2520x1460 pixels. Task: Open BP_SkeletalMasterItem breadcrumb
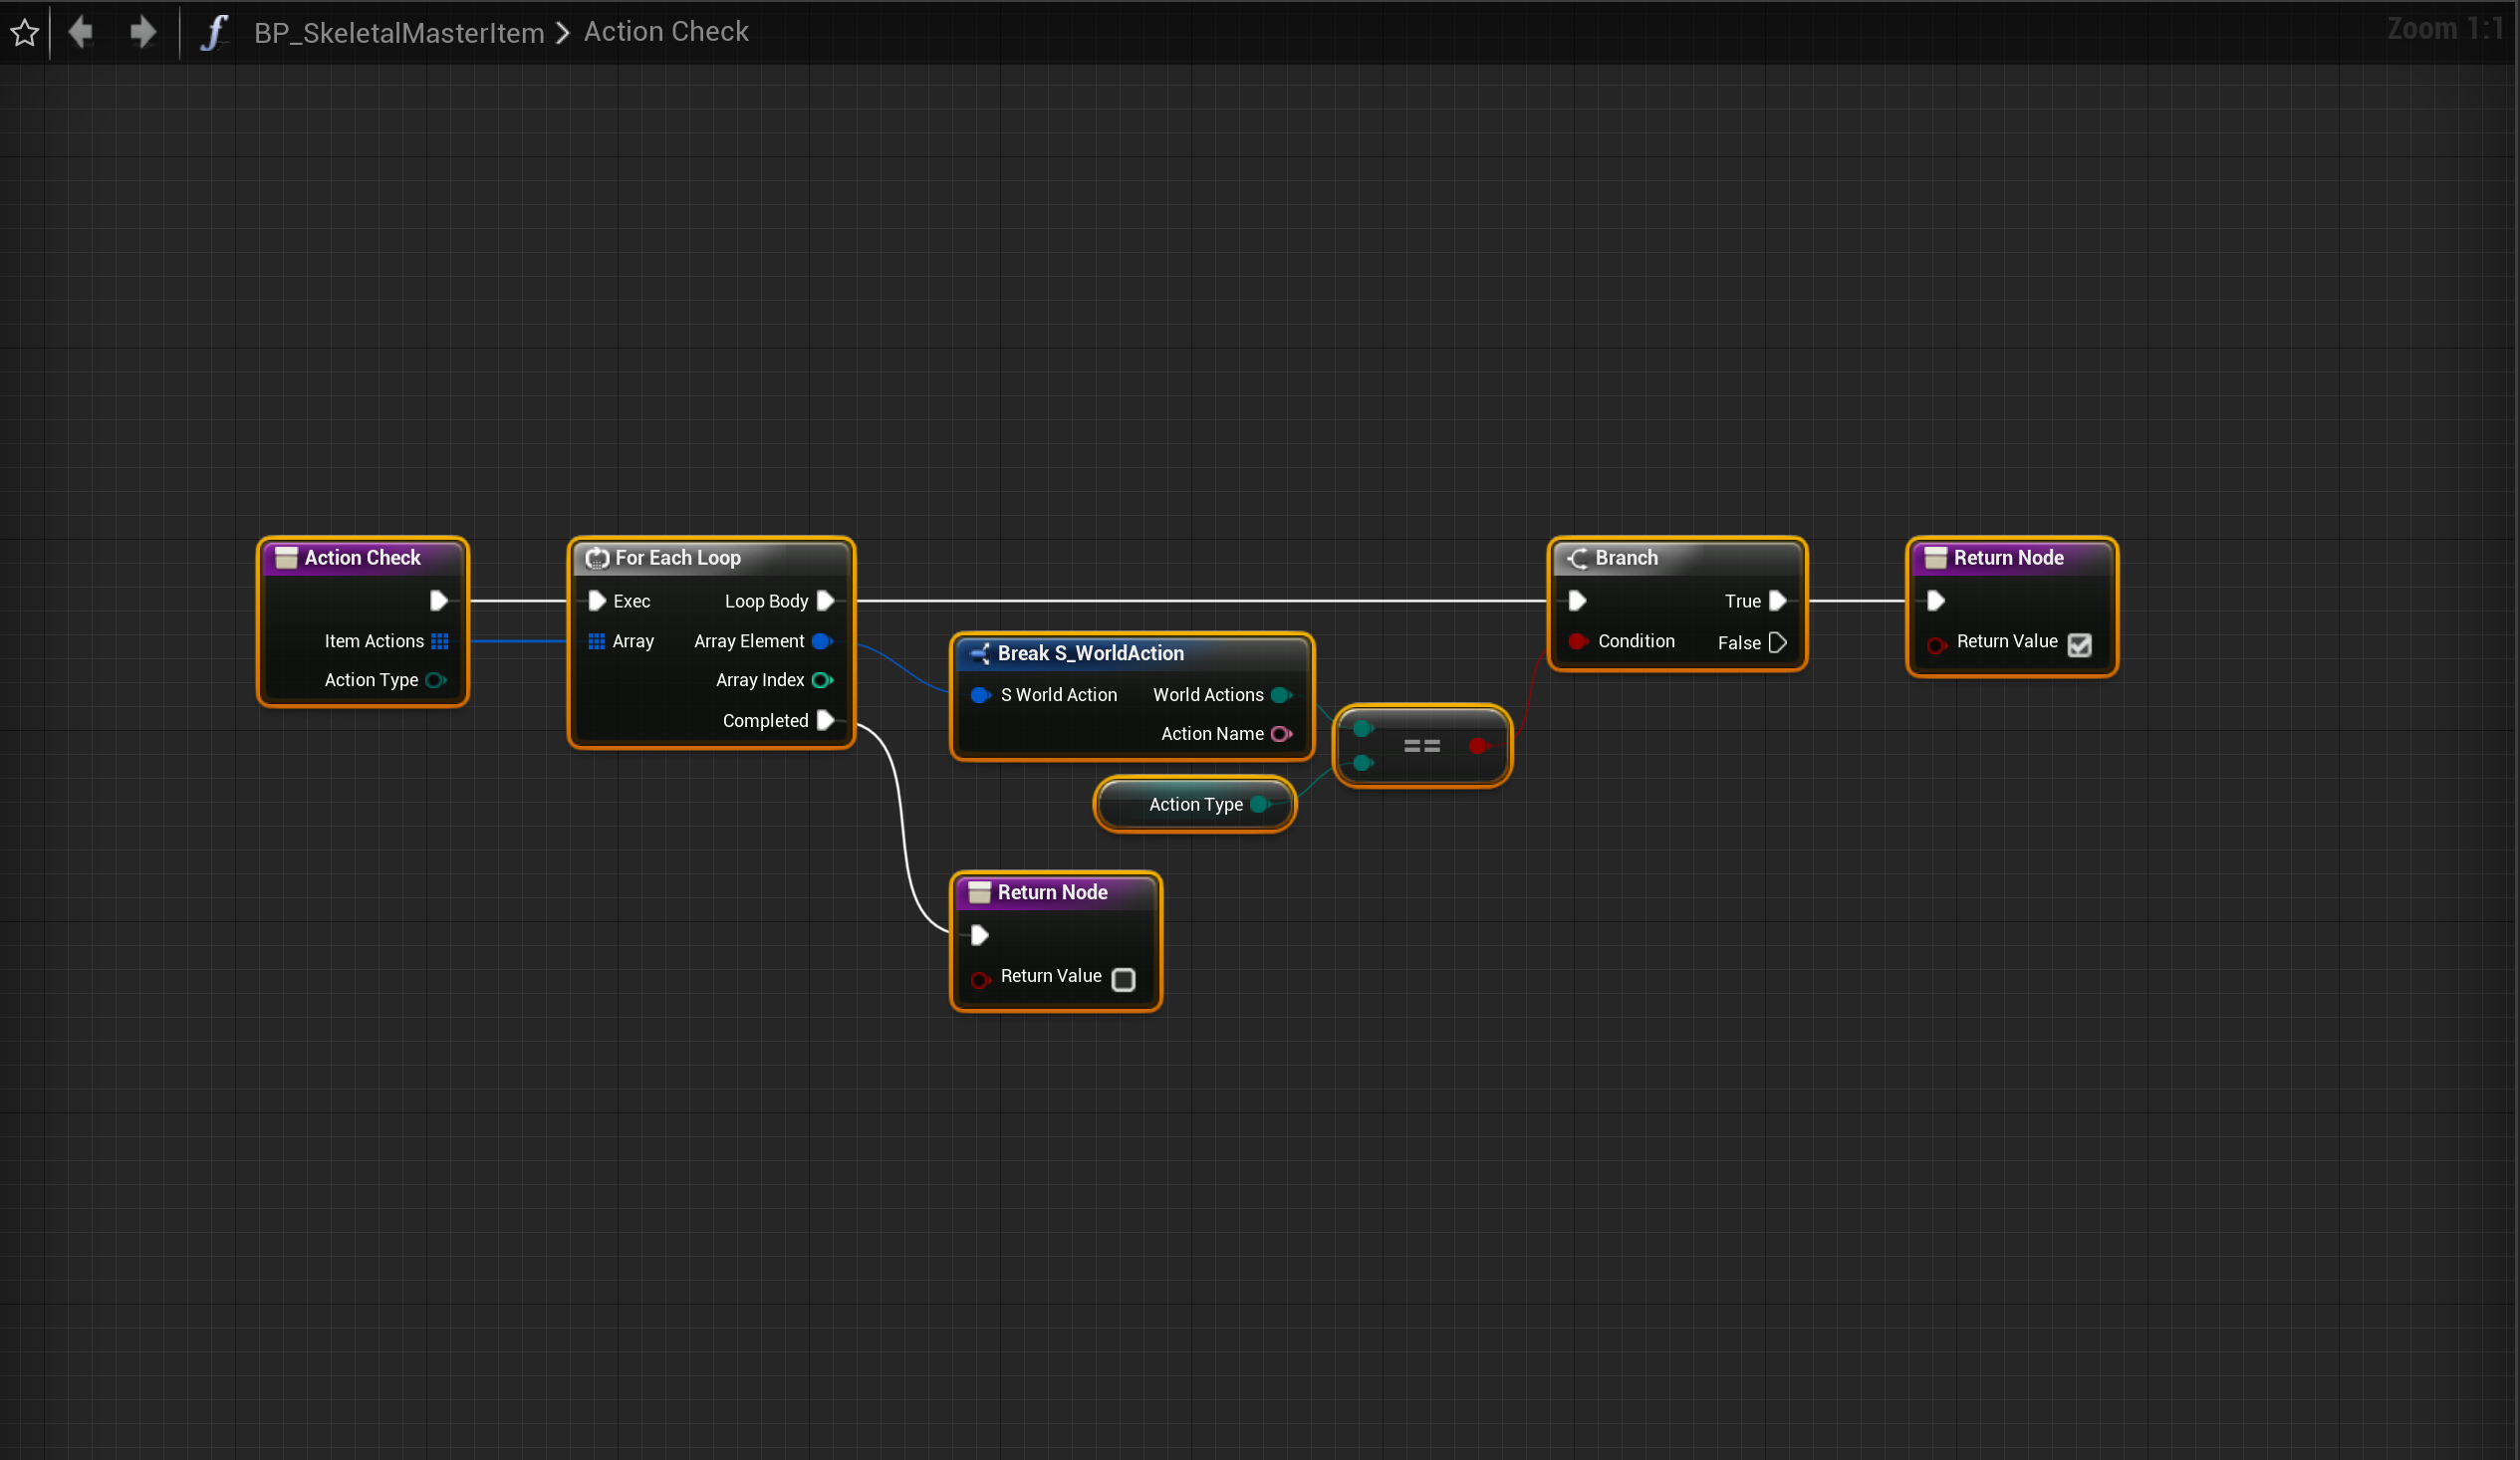(x=398, y=33)
